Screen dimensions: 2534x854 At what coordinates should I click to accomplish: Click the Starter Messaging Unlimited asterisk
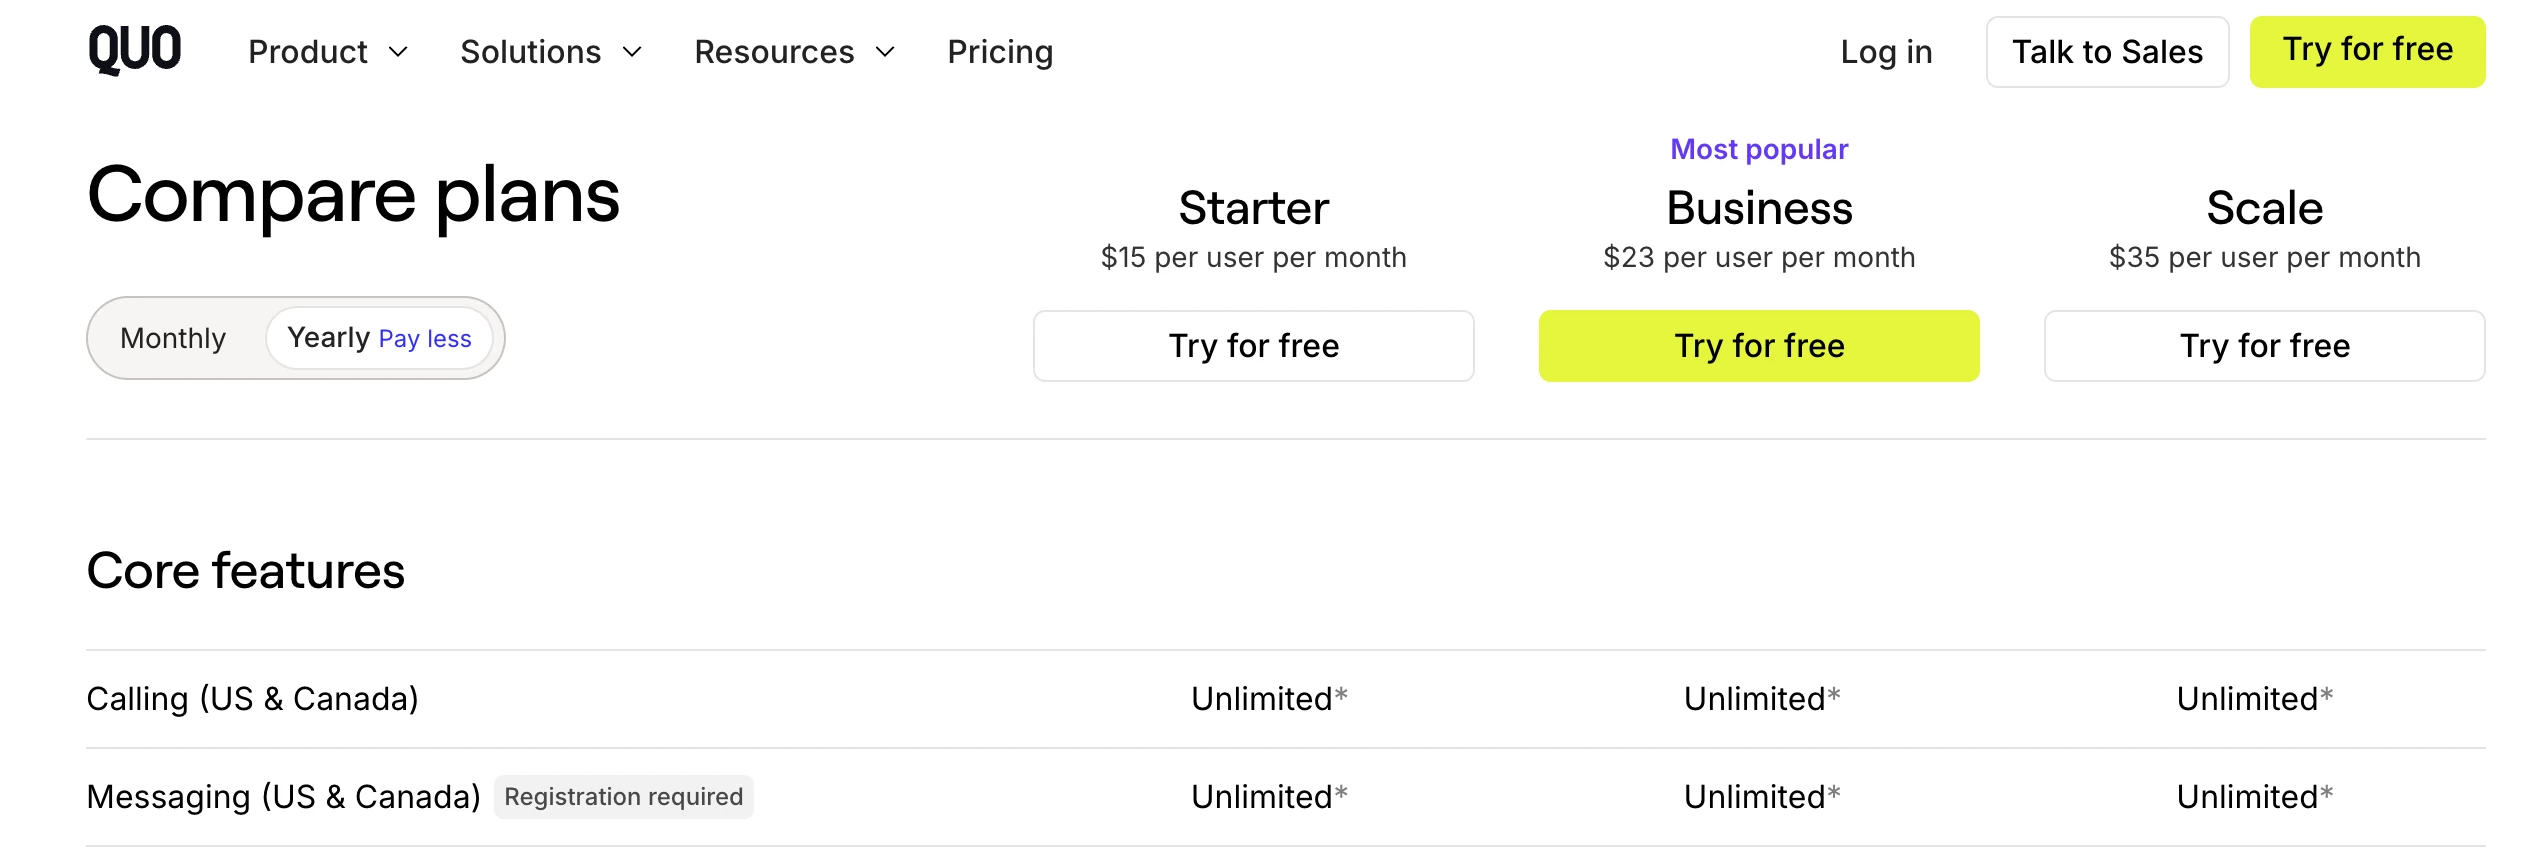pos(1342,791)
